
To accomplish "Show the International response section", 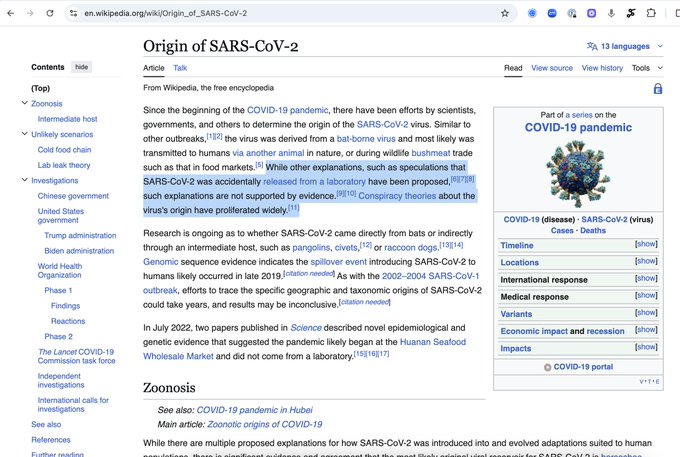I will click(x=646, y=278).
